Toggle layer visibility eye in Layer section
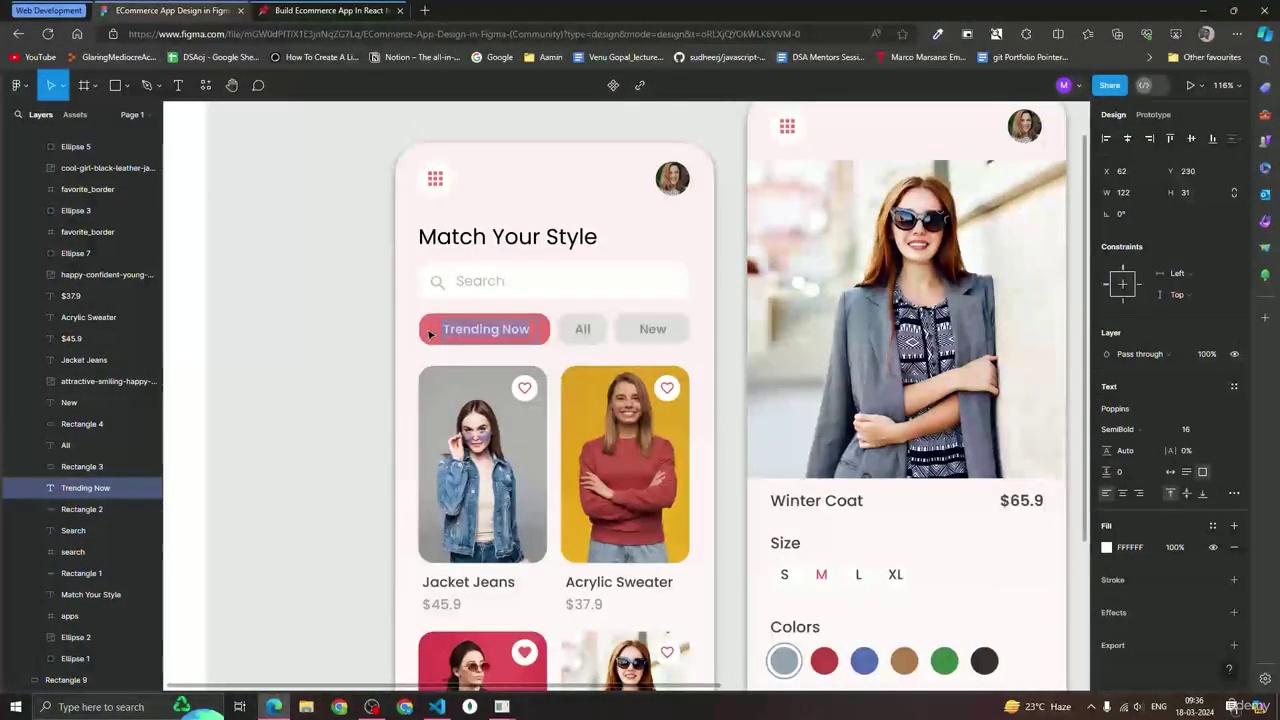This screenshot has width=1280, height=720. tap(1234, 354)
